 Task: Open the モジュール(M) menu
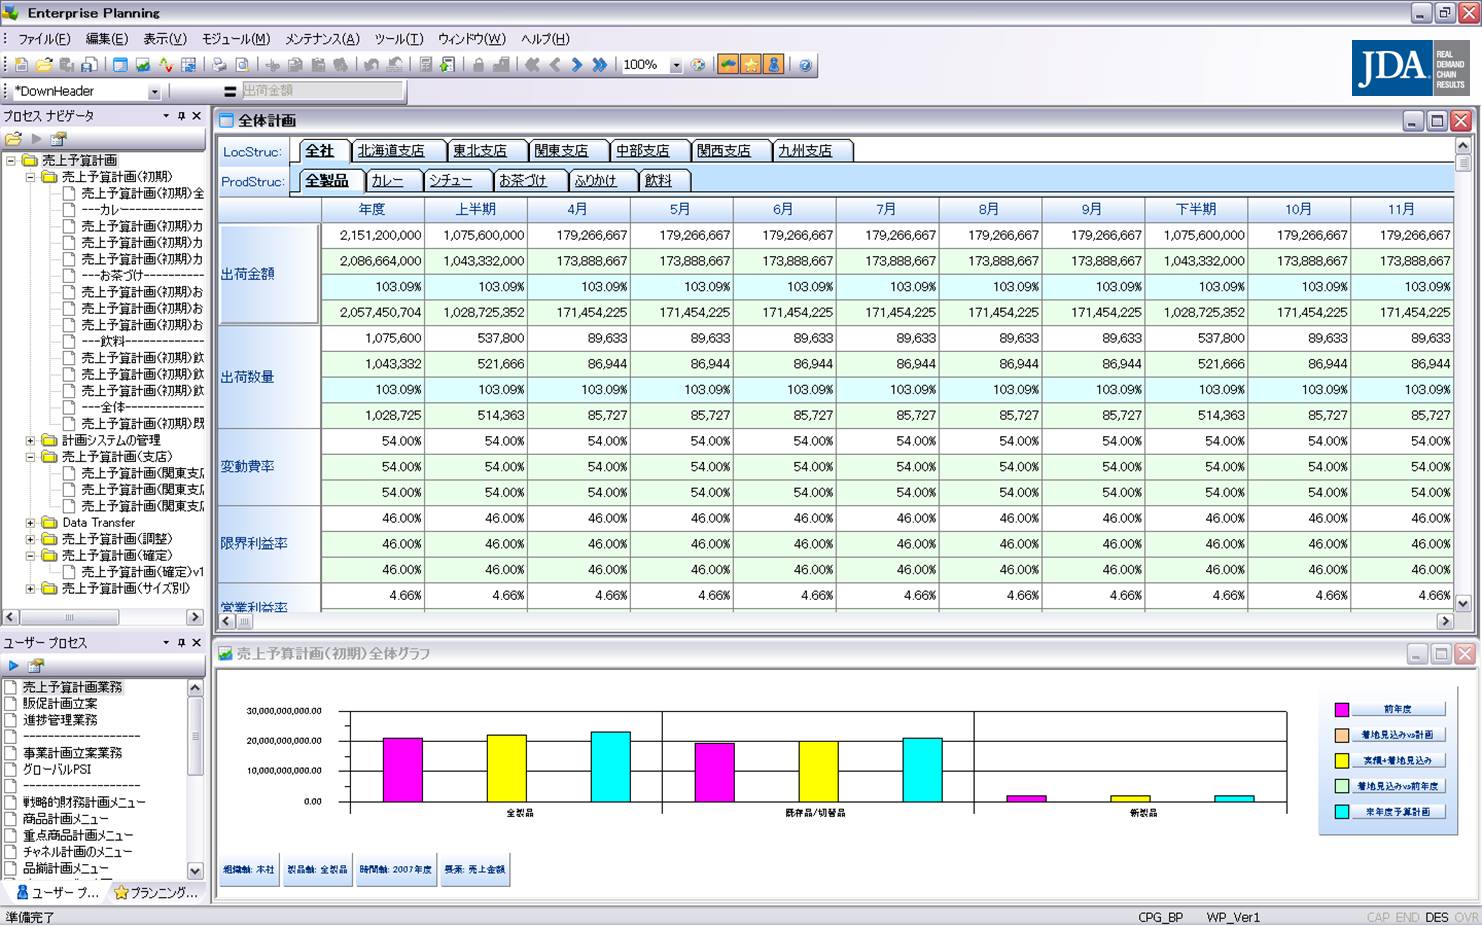click(235, 39)
